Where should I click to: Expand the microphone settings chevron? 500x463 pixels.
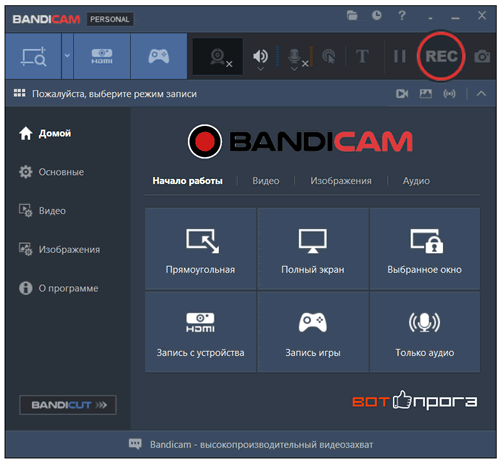(294, 69)
